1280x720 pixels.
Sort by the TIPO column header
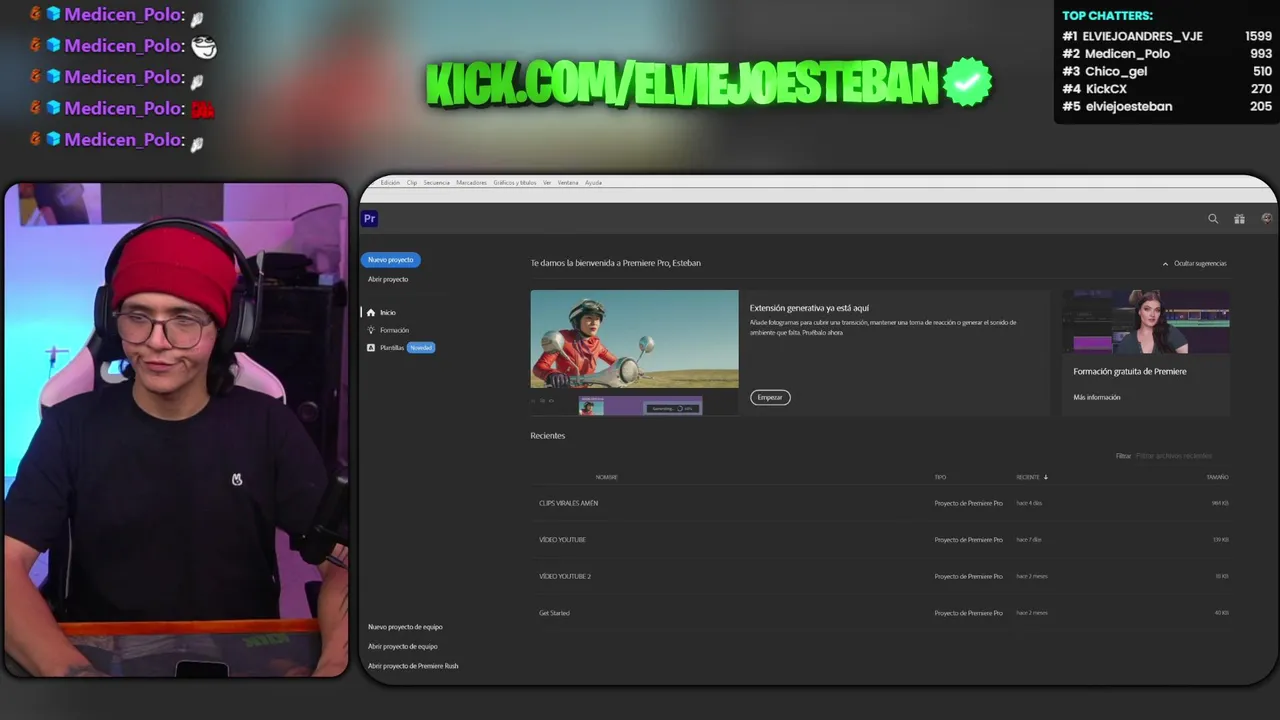pos(940,478)
